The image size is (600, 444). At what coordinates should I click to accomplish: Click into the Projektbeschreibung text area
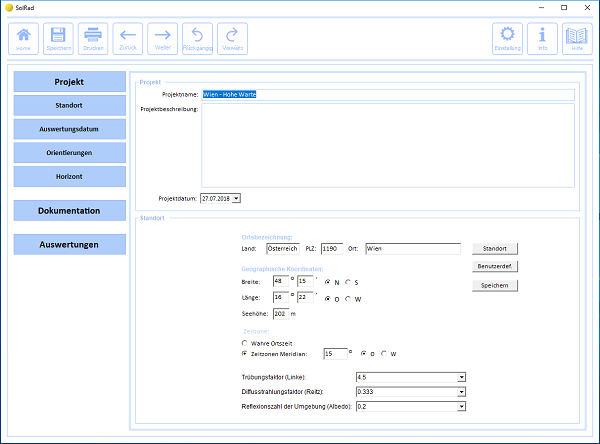click(x=387, y=145)
